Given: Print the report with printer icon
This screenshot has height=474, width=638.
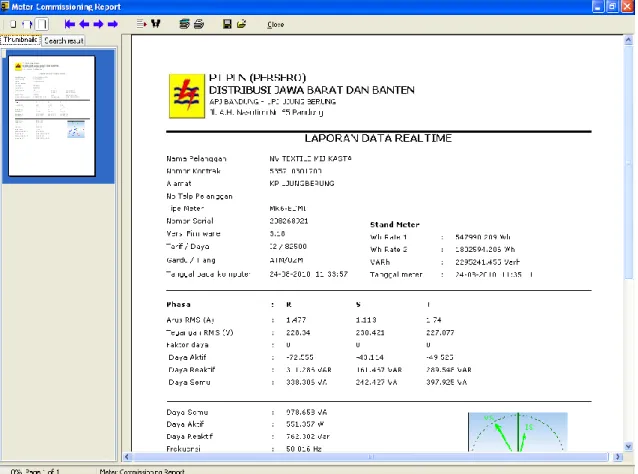Looking at the screenshot, I should coord(199,24).
